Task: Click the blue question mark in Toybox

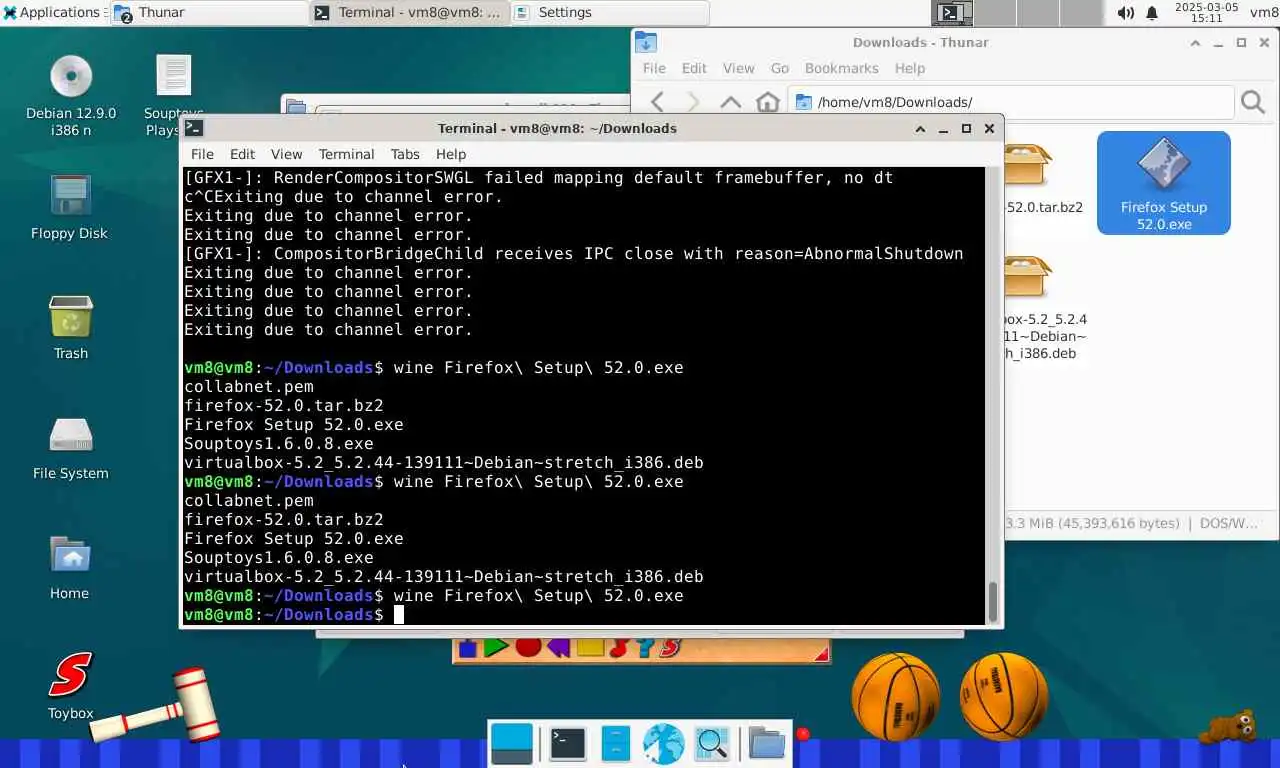Action: click(x=646, y=648)
